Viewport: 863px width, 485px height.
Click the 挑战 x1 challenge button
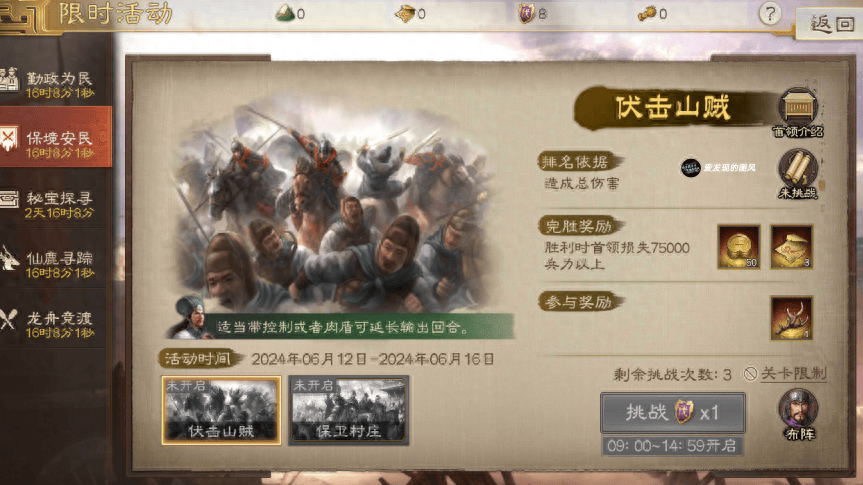coord(673,412)
